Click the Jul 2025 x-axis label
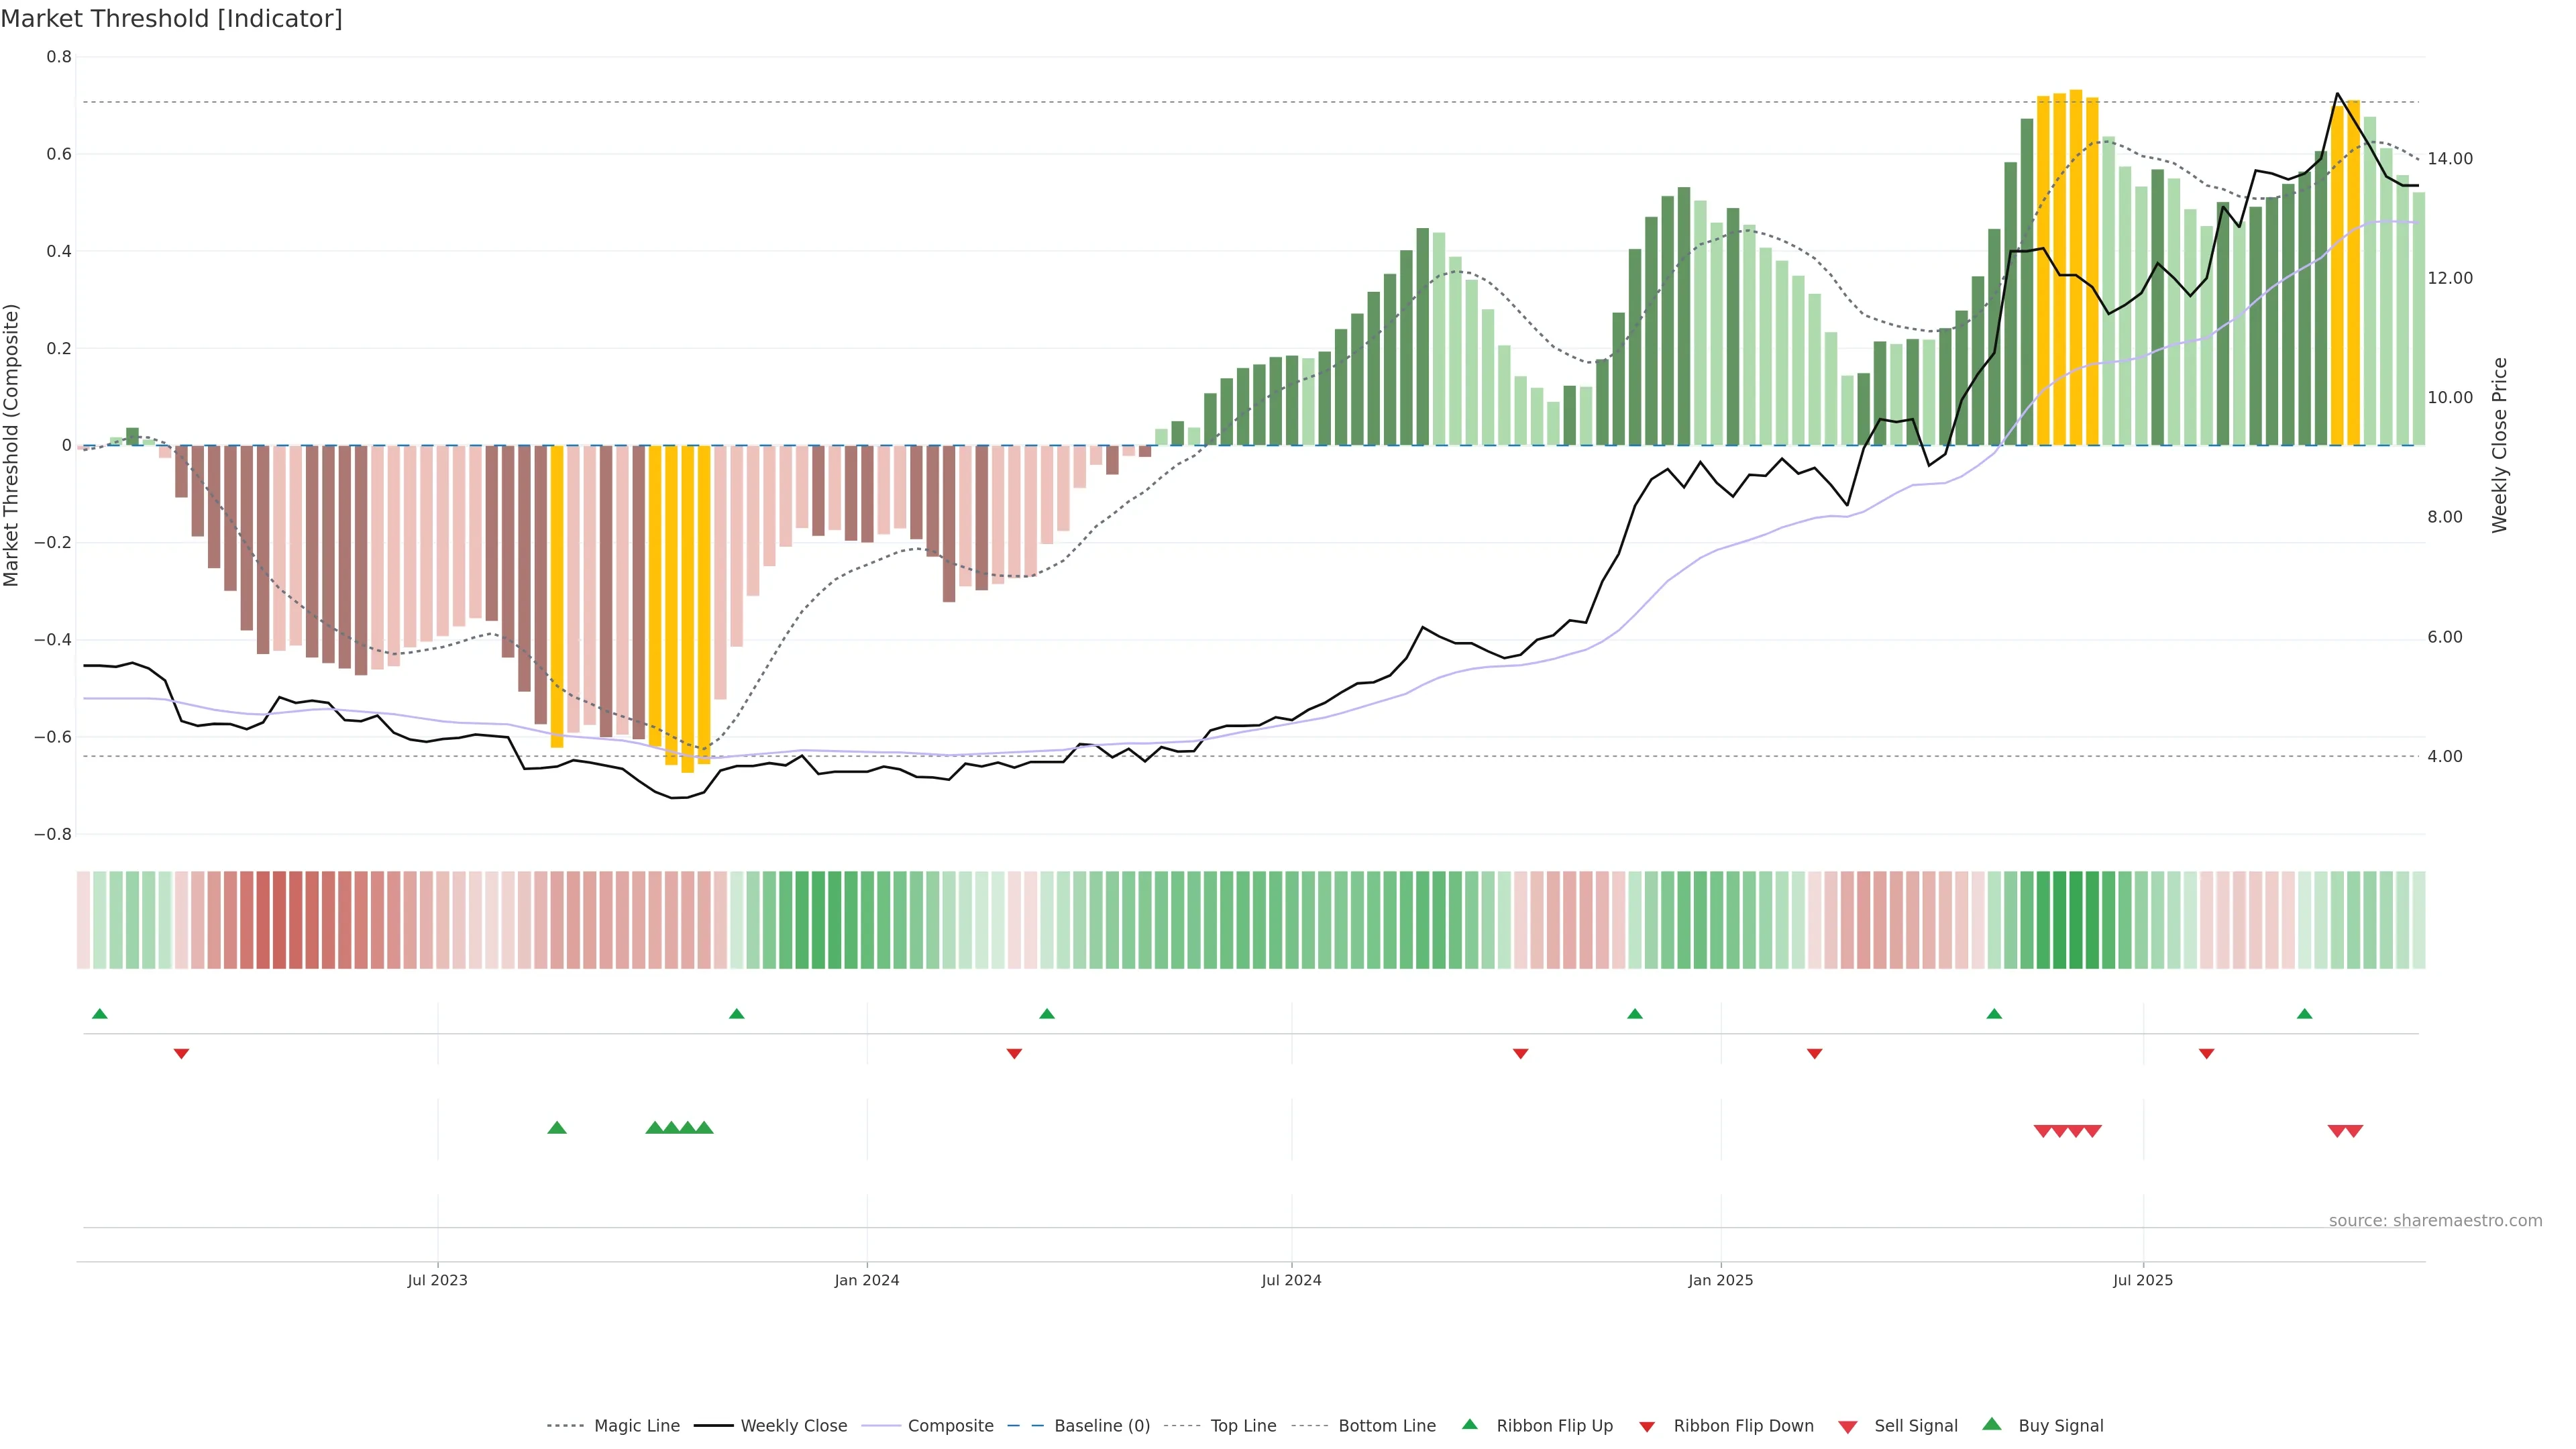Image resolution: width=2576 pixels, height=1449 pixels. [x=2143, y=1280]
